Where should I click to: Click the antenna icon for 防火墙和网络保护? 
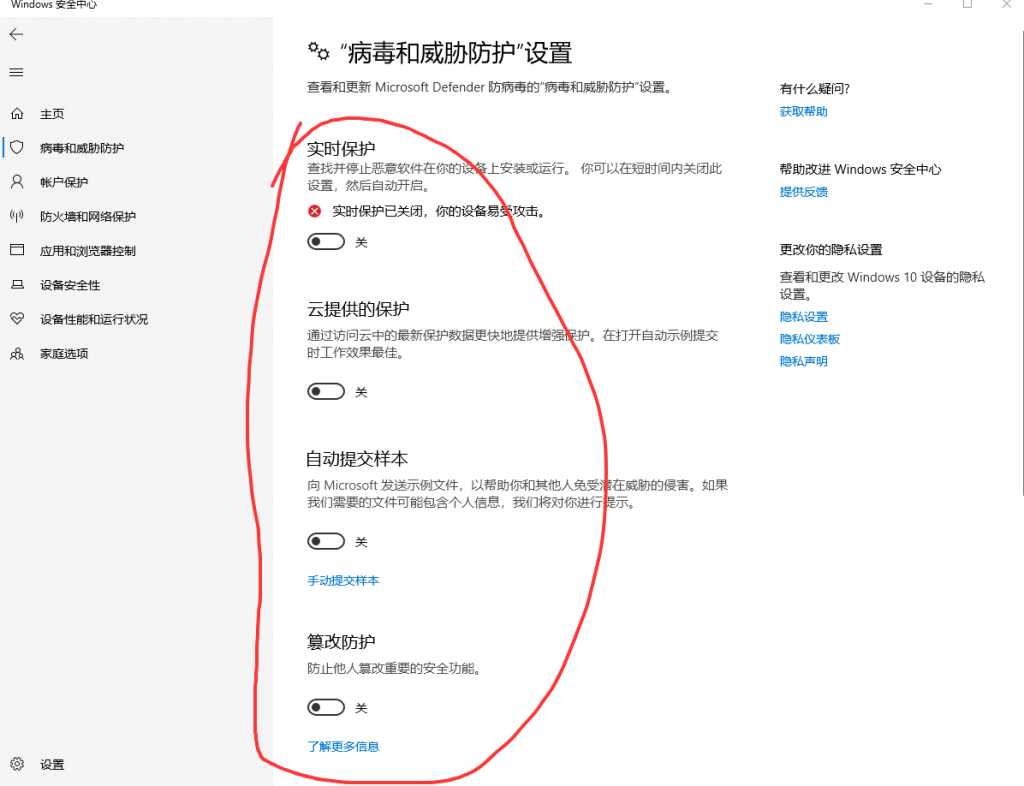click(17, 216)
